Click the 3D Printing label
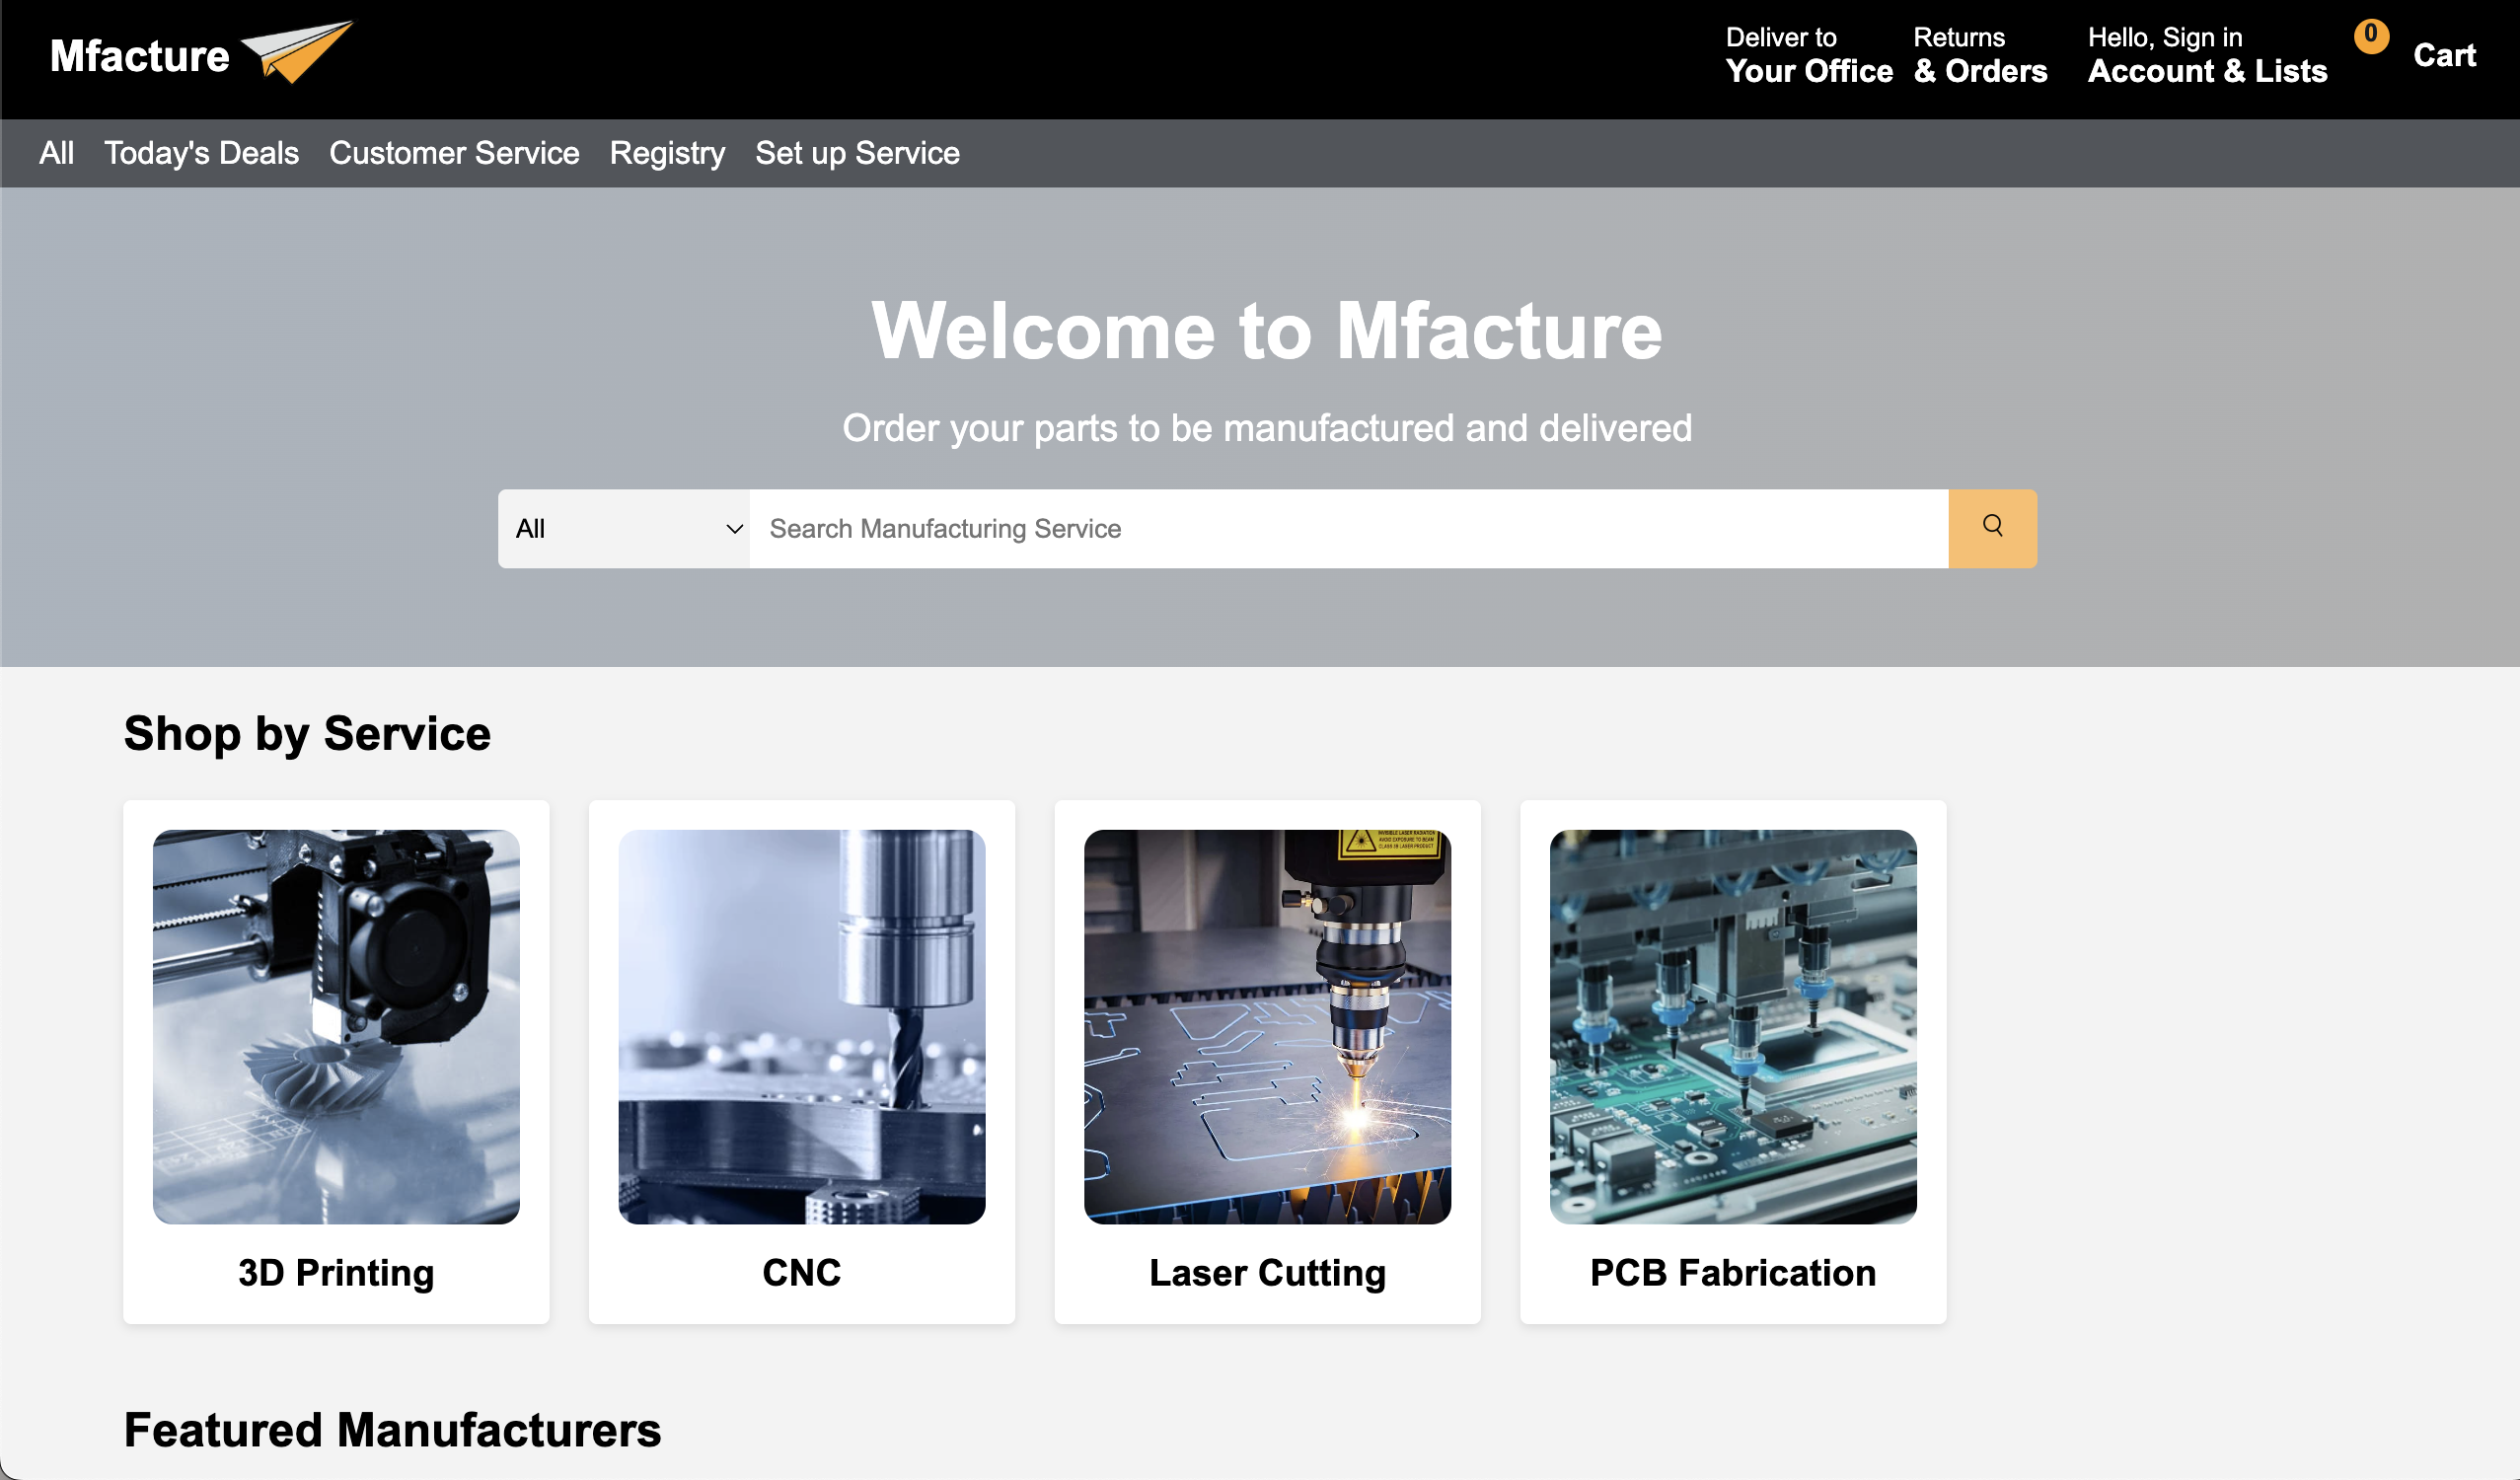 click(x=336, y=1273)
